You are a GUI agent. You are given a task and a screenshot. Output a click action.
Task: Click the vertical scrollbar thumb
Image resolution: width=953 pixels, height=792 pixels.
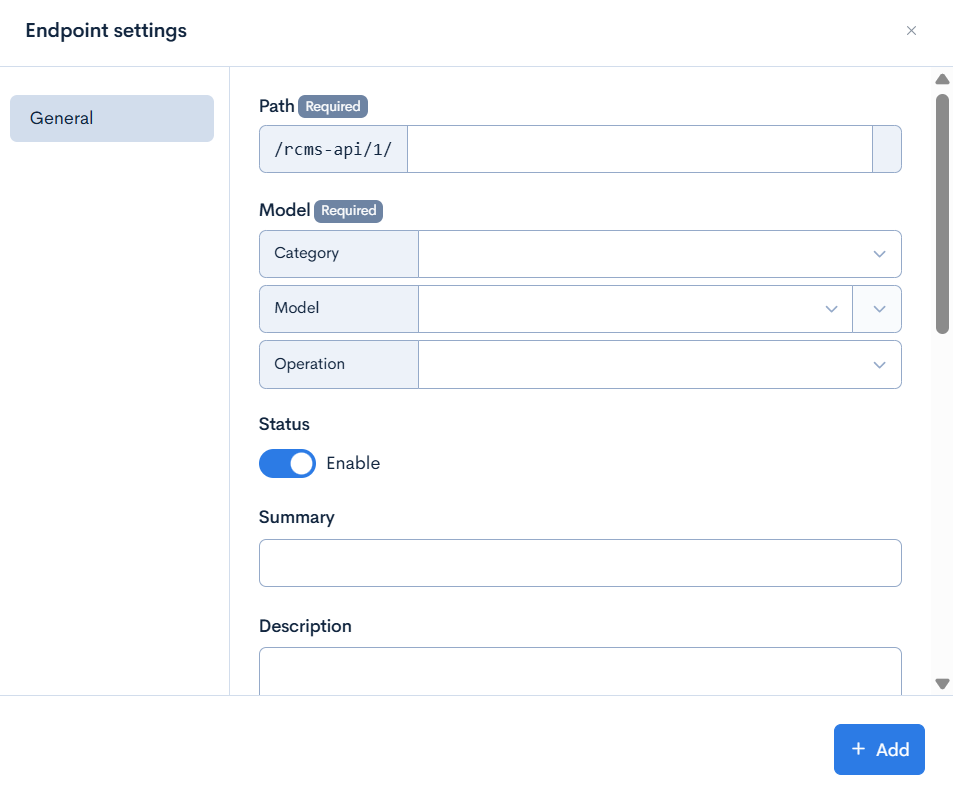tap(941, 212)
